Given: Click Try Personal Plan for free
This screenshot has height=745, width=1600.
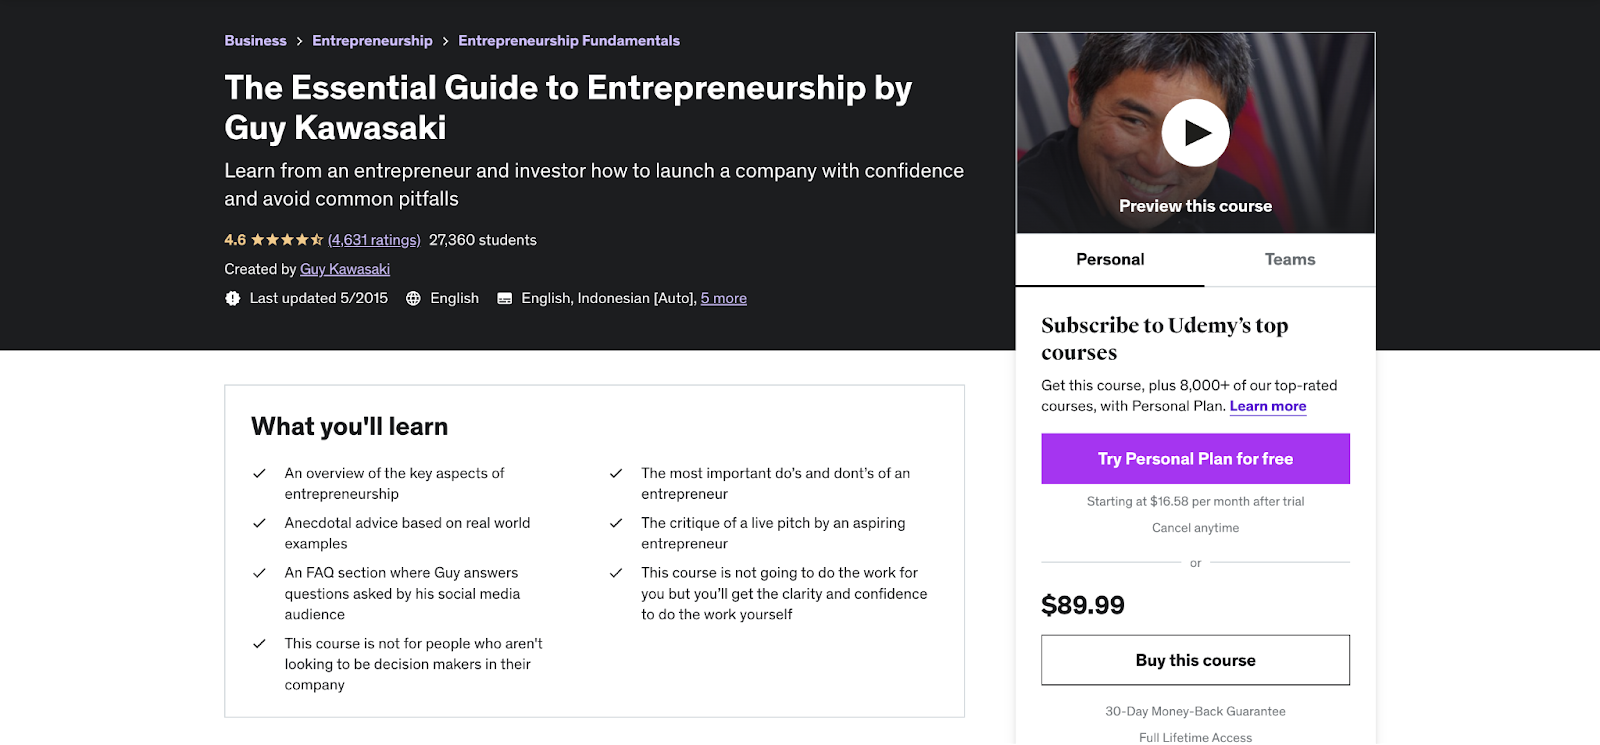Looking at the screenshot, I should pyautogui.click(x=1195, y=459).
